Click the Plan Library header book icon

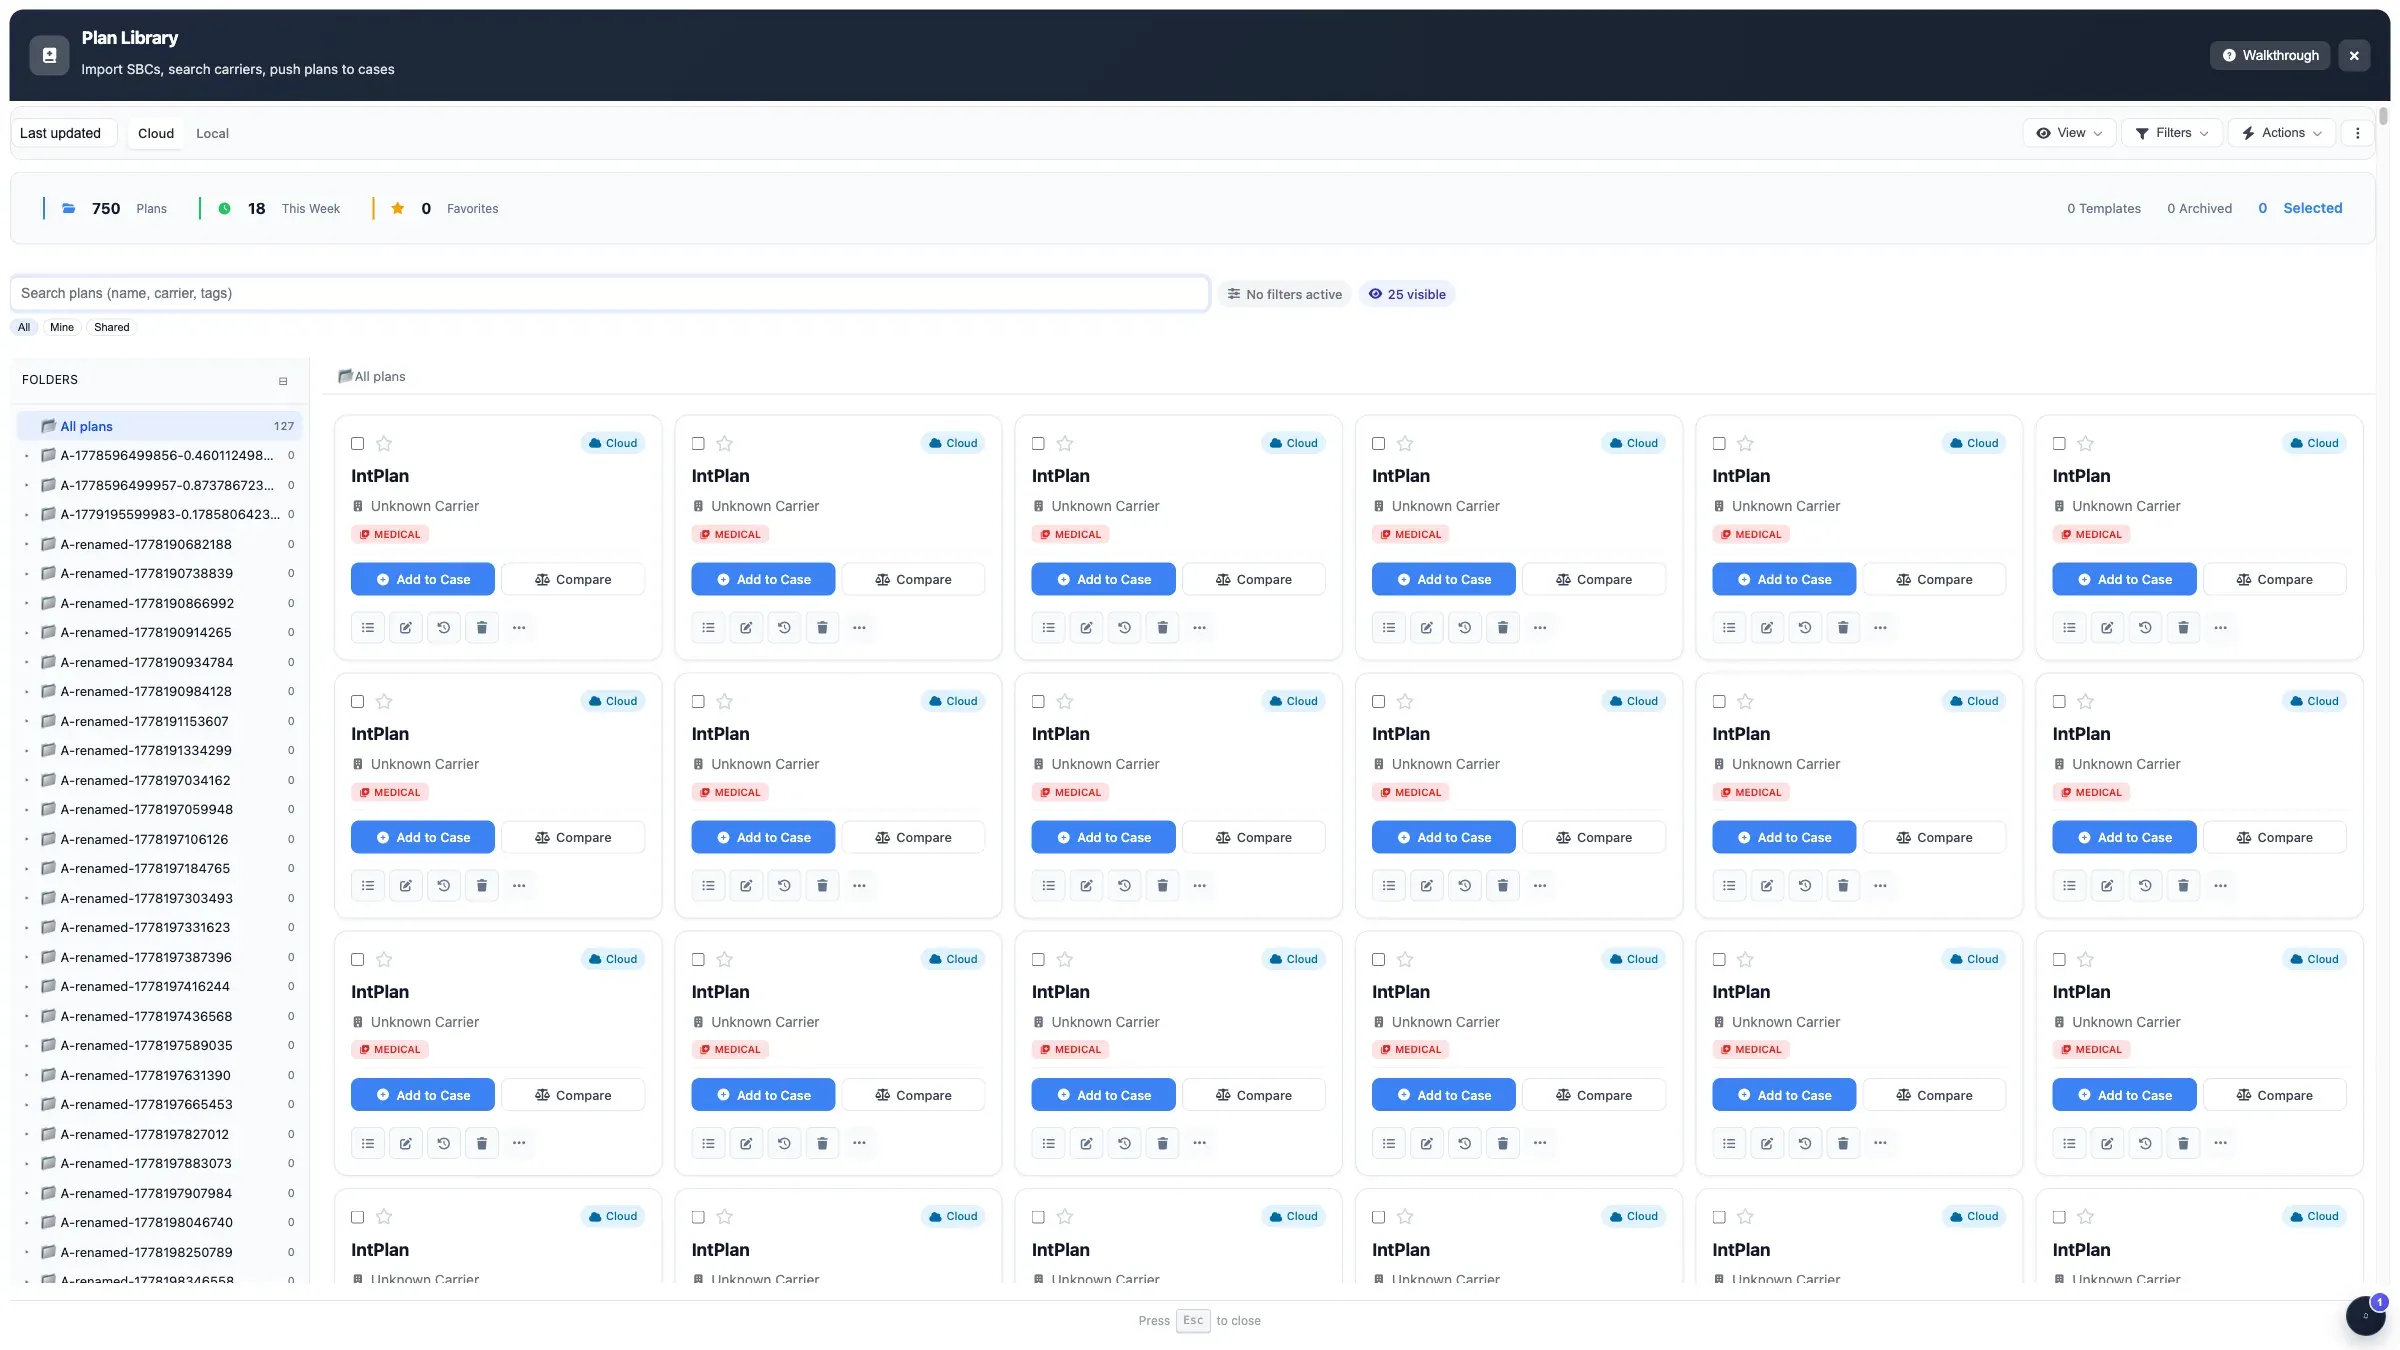[x=49, y=55]
